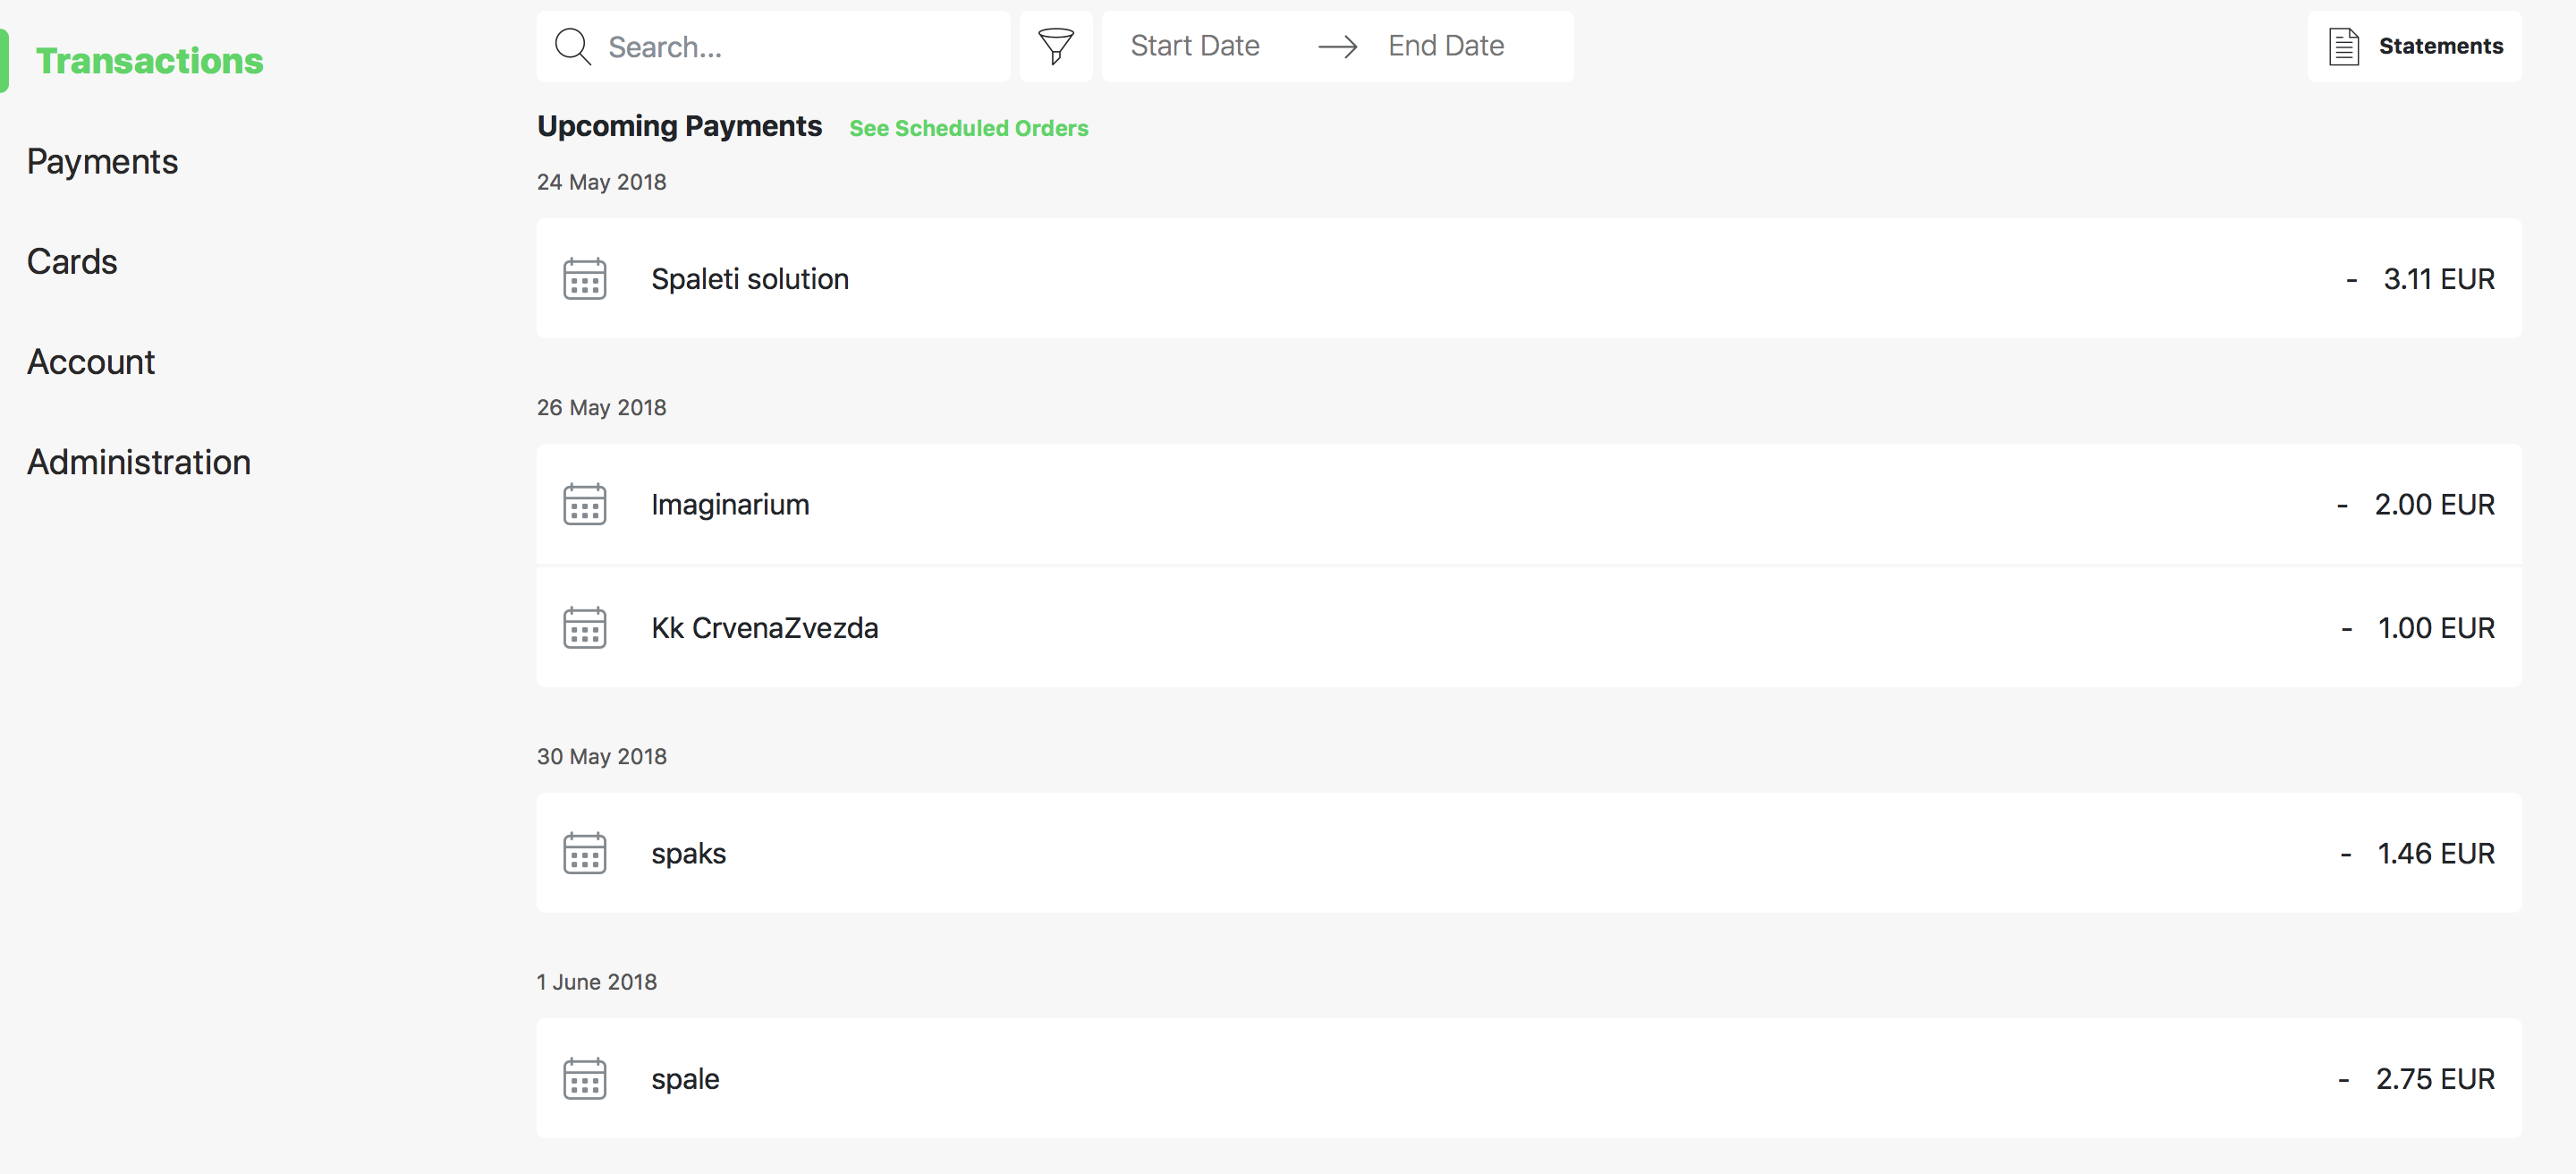This screenshot has width=2576, height=1174.
Task: Open the filter funnel icon
Action: [x=1055, y=46]
